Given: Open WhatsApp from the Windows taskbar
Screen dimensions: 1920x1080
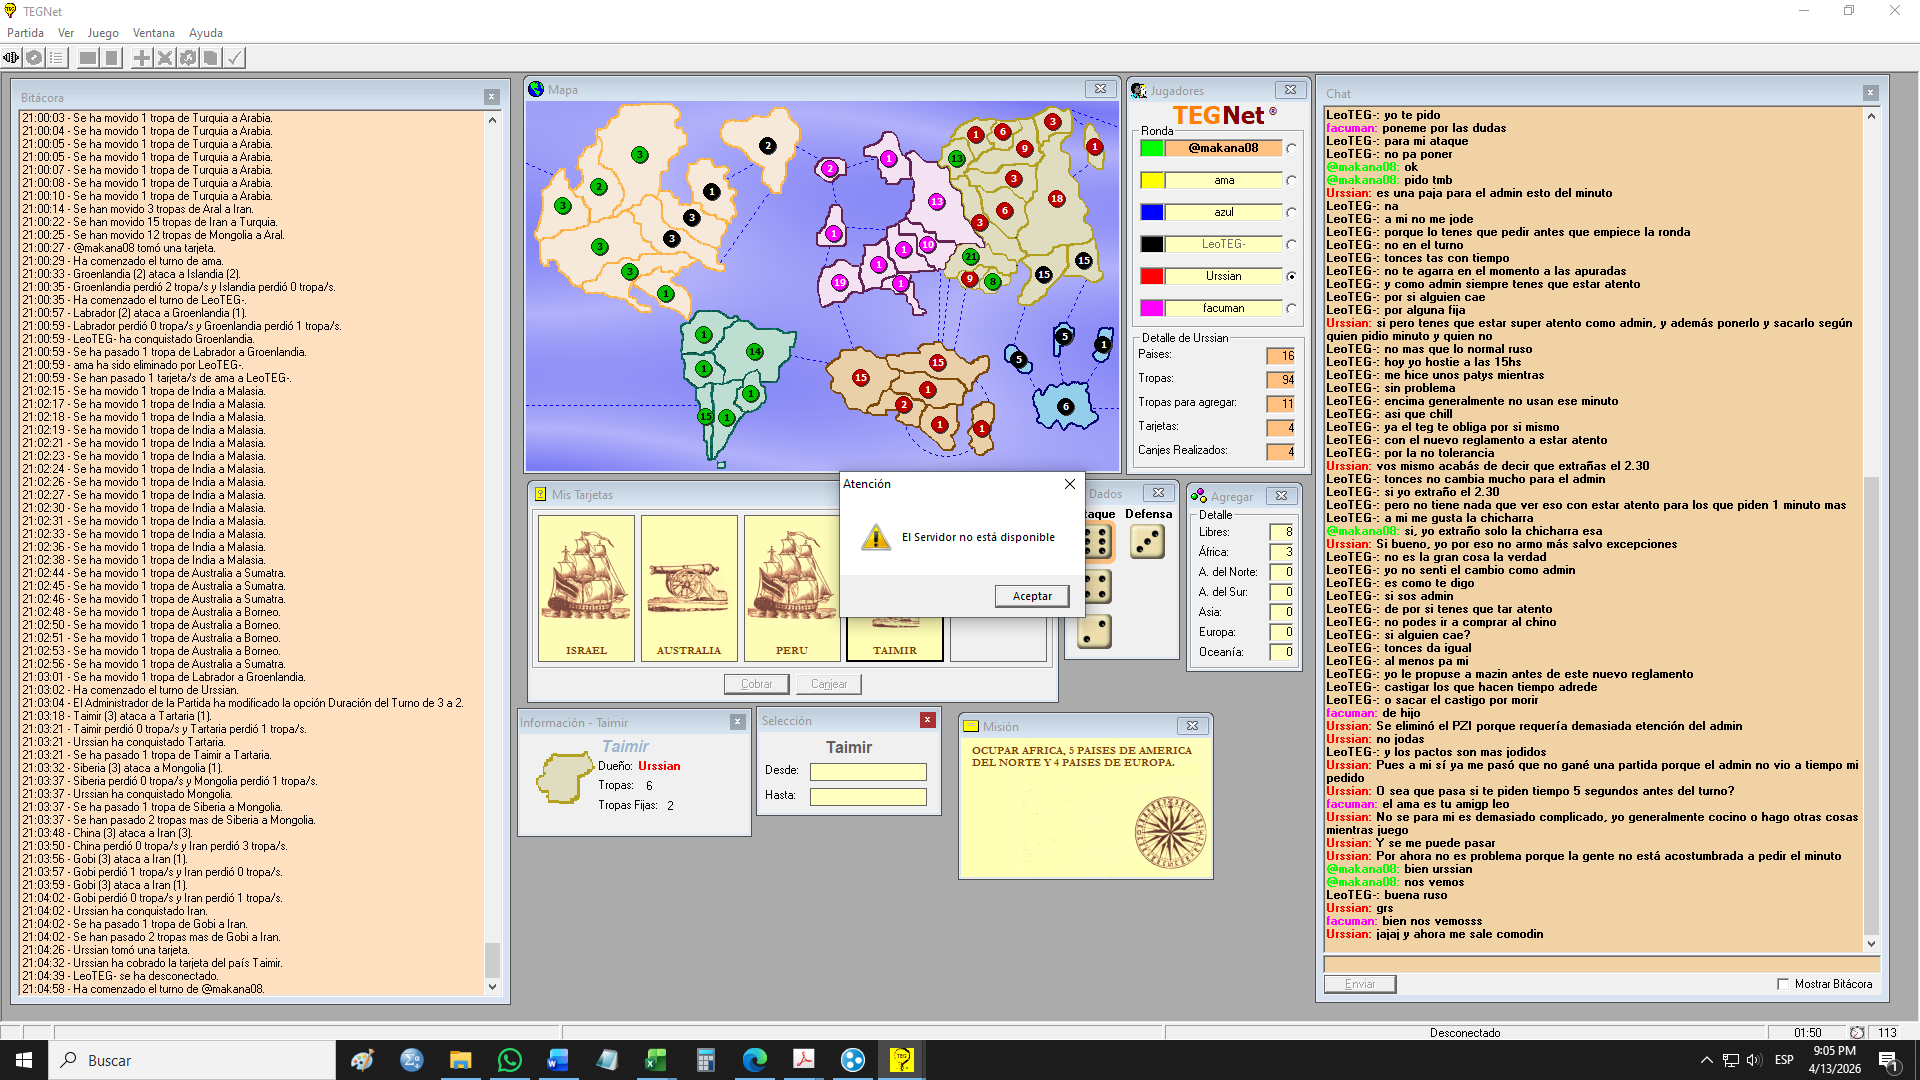Looking at the screenshot, I should (x=509, y=1060).
